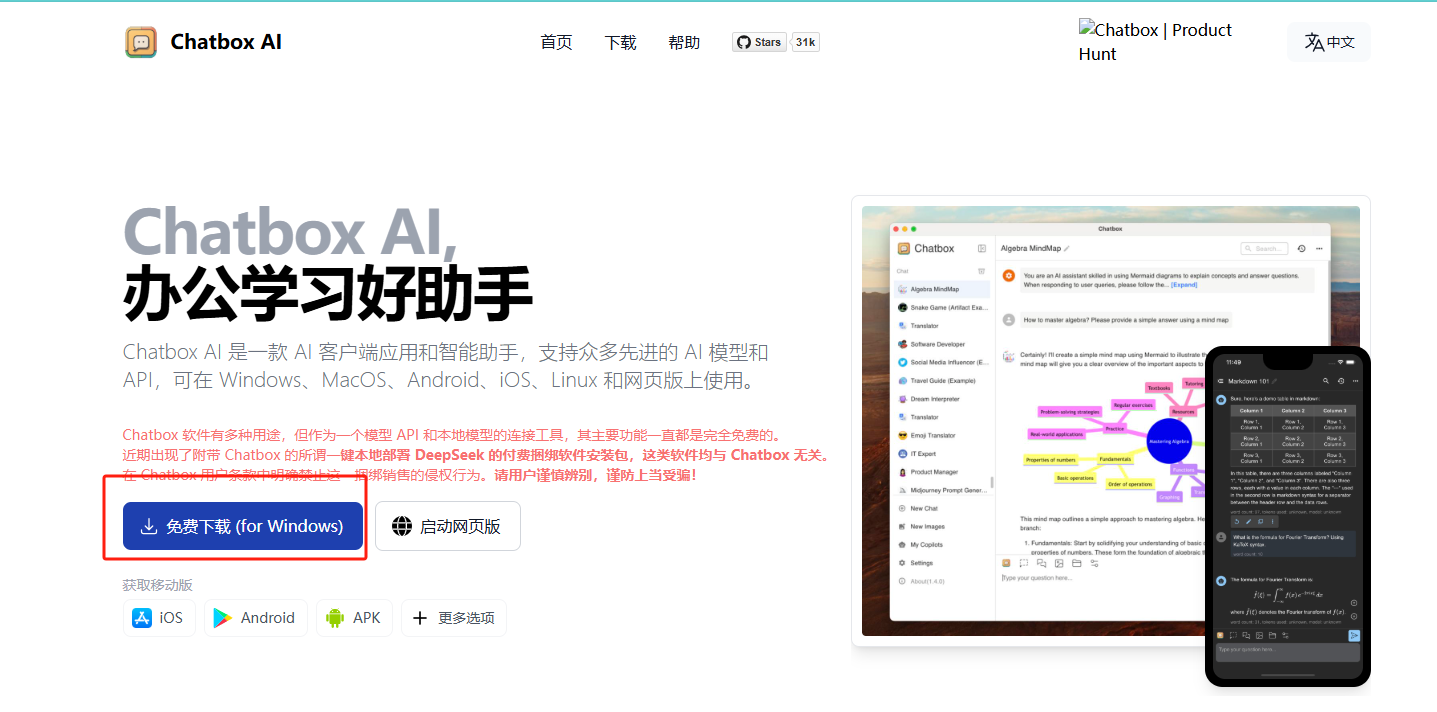Viewport: 1437px width, 712px height.
Task: Expand 更多选项 for more download options
Action: coord(454,618)
